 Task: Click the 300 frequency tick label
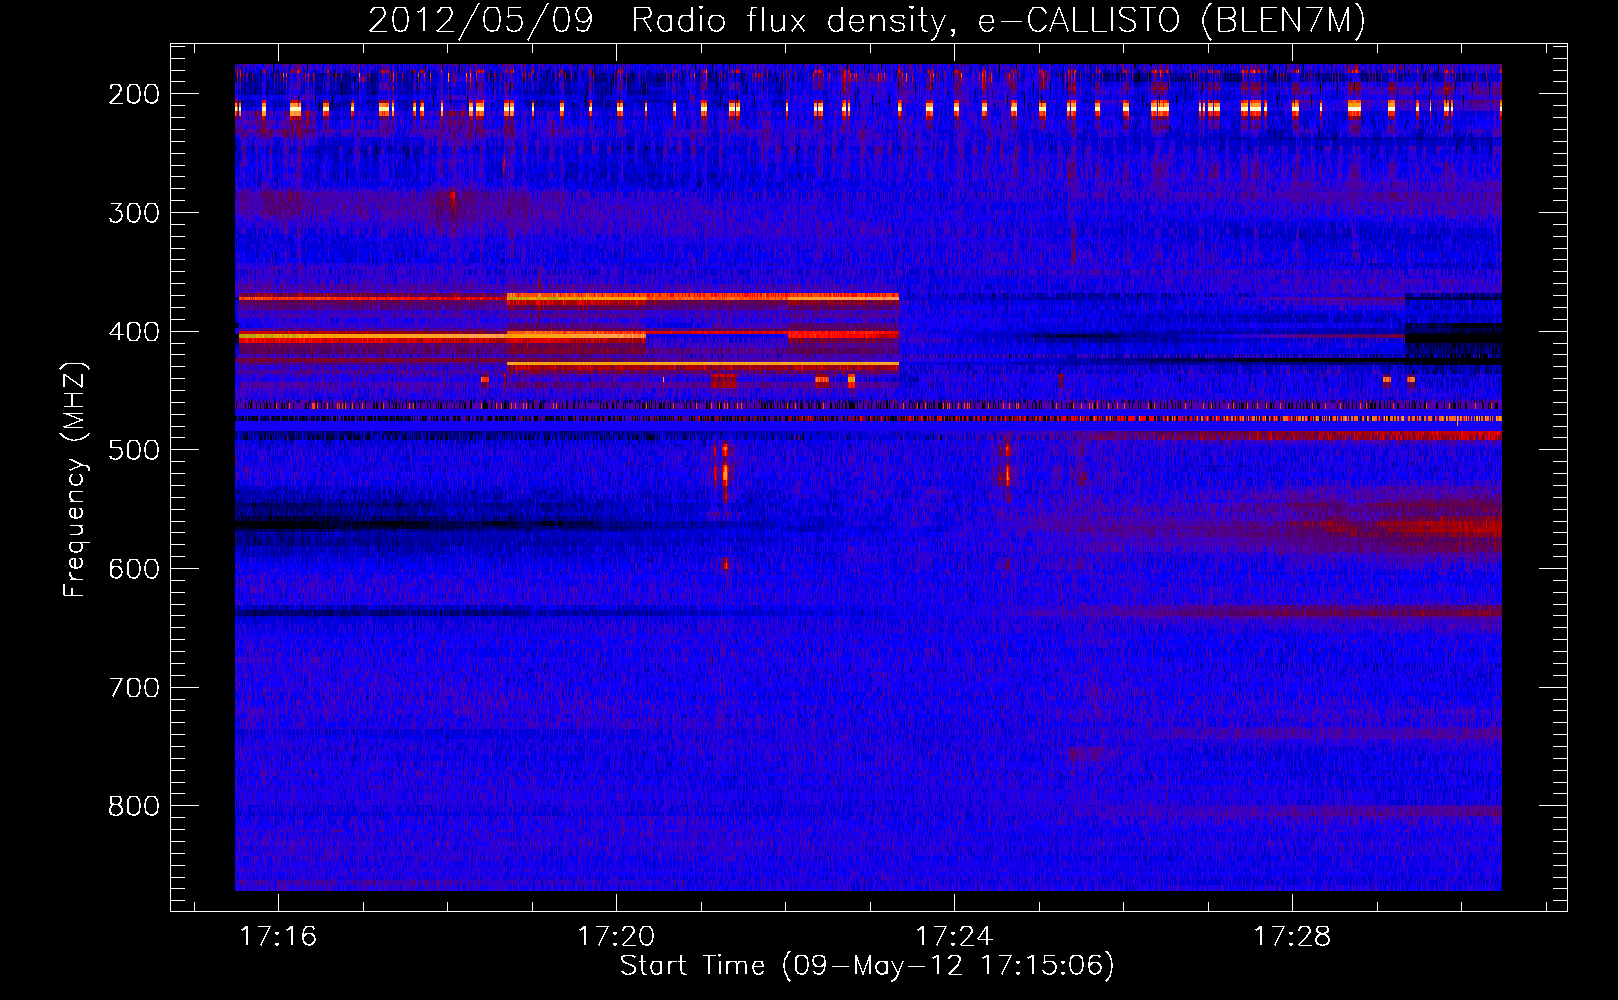(133, 213)
